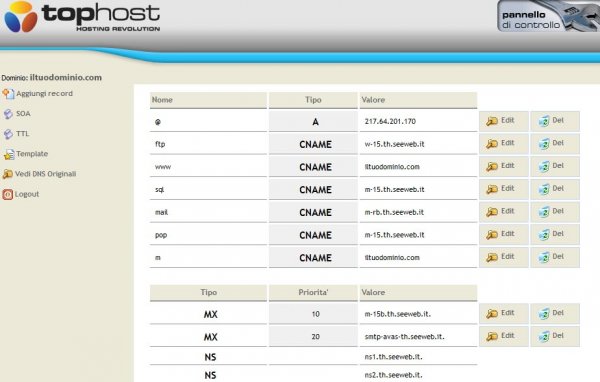Open the SOA settings icon

point(8,114)
